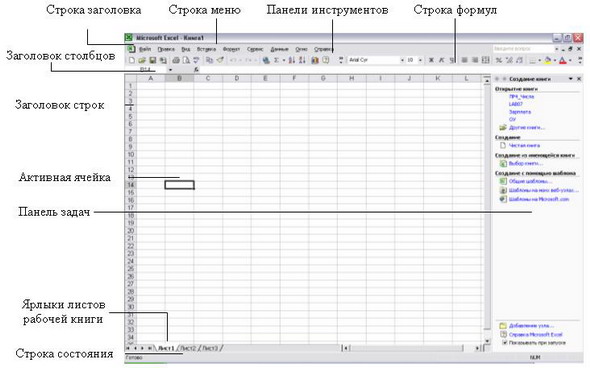Screen dimensions: 590x368
Task: Switch to Лист3 sheet tab
Action: click(x=210, y=348)
